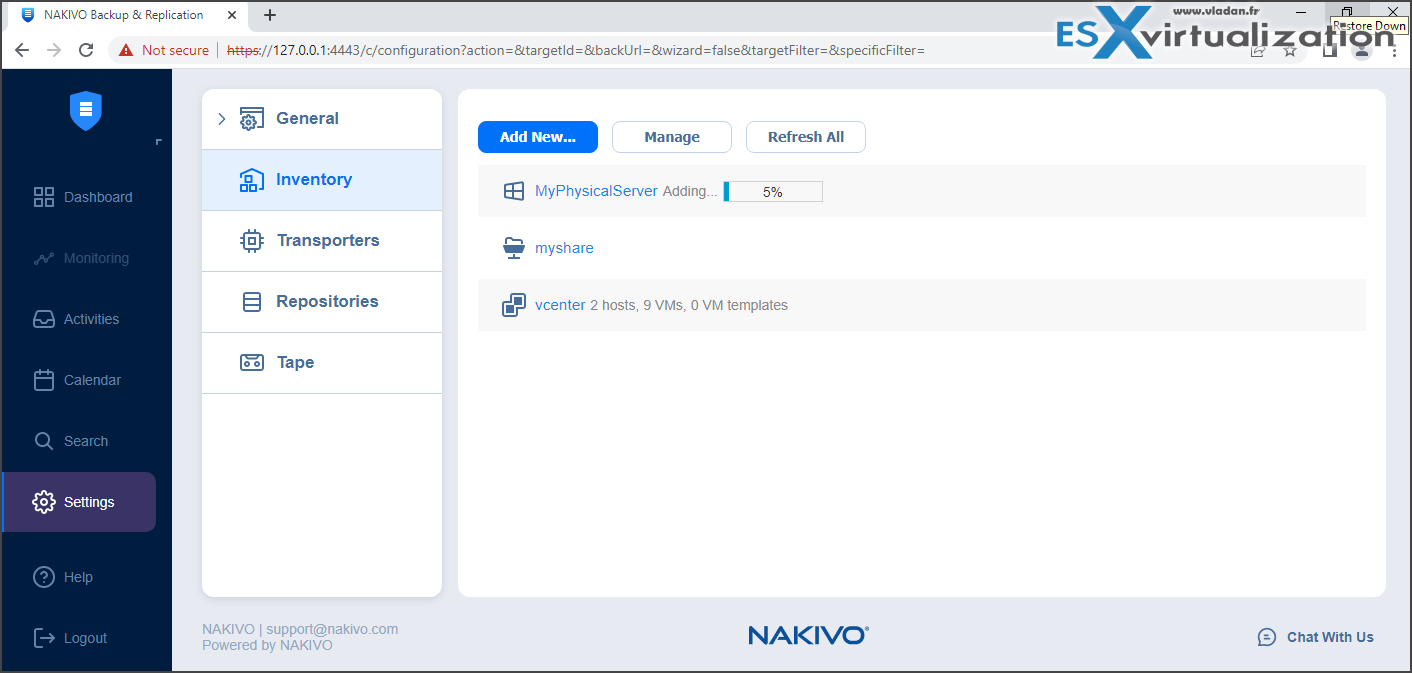The width and height of the screenshot is (1412, 673).
Task: Click the file share icon beside myshare
Action: click(x=514, y=248)
